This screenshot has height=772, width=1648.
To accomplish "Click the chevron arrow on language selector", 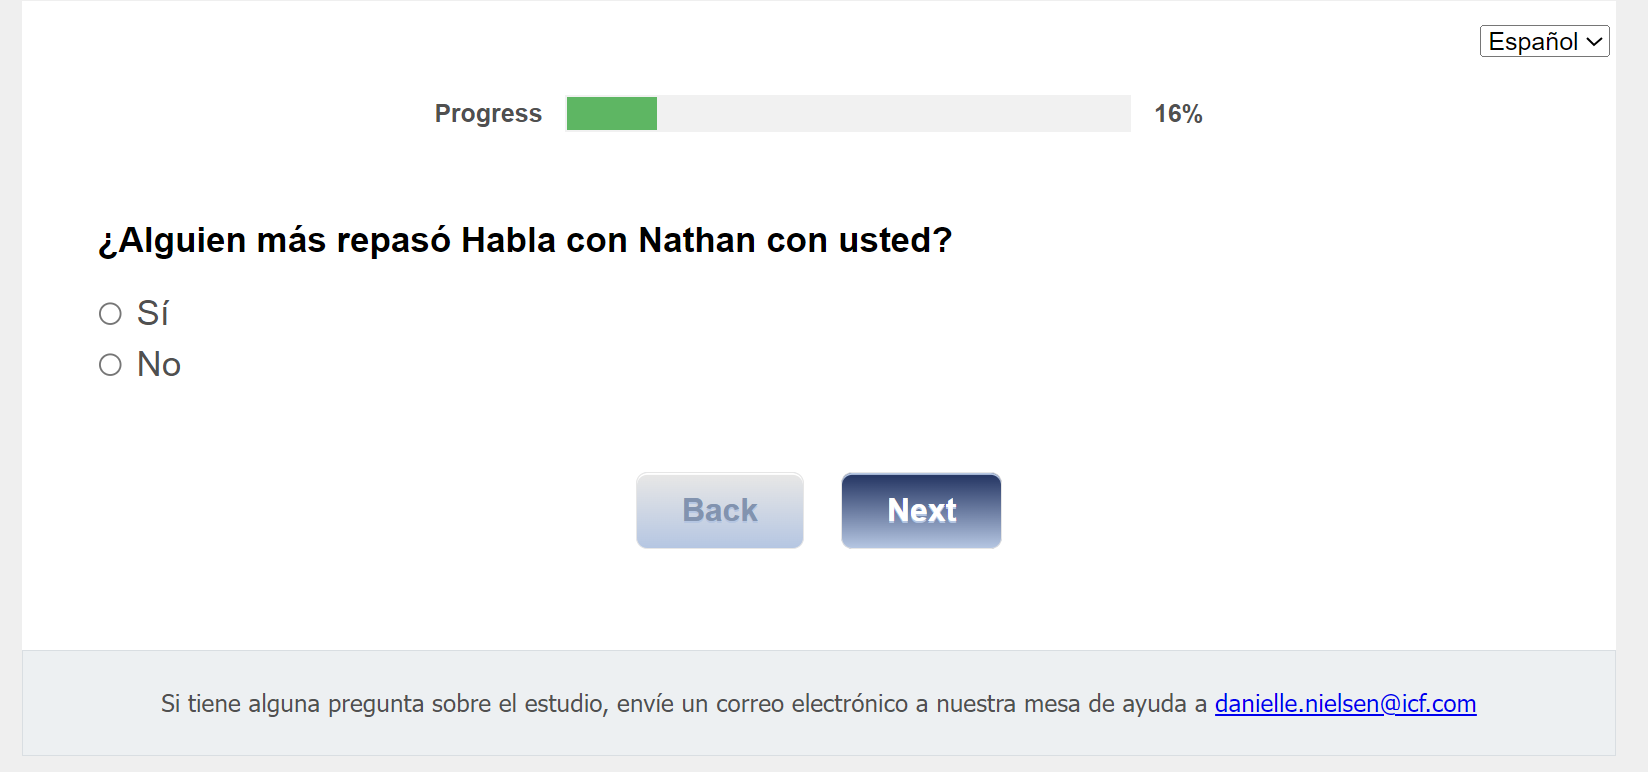I will tap(1595, 42).
